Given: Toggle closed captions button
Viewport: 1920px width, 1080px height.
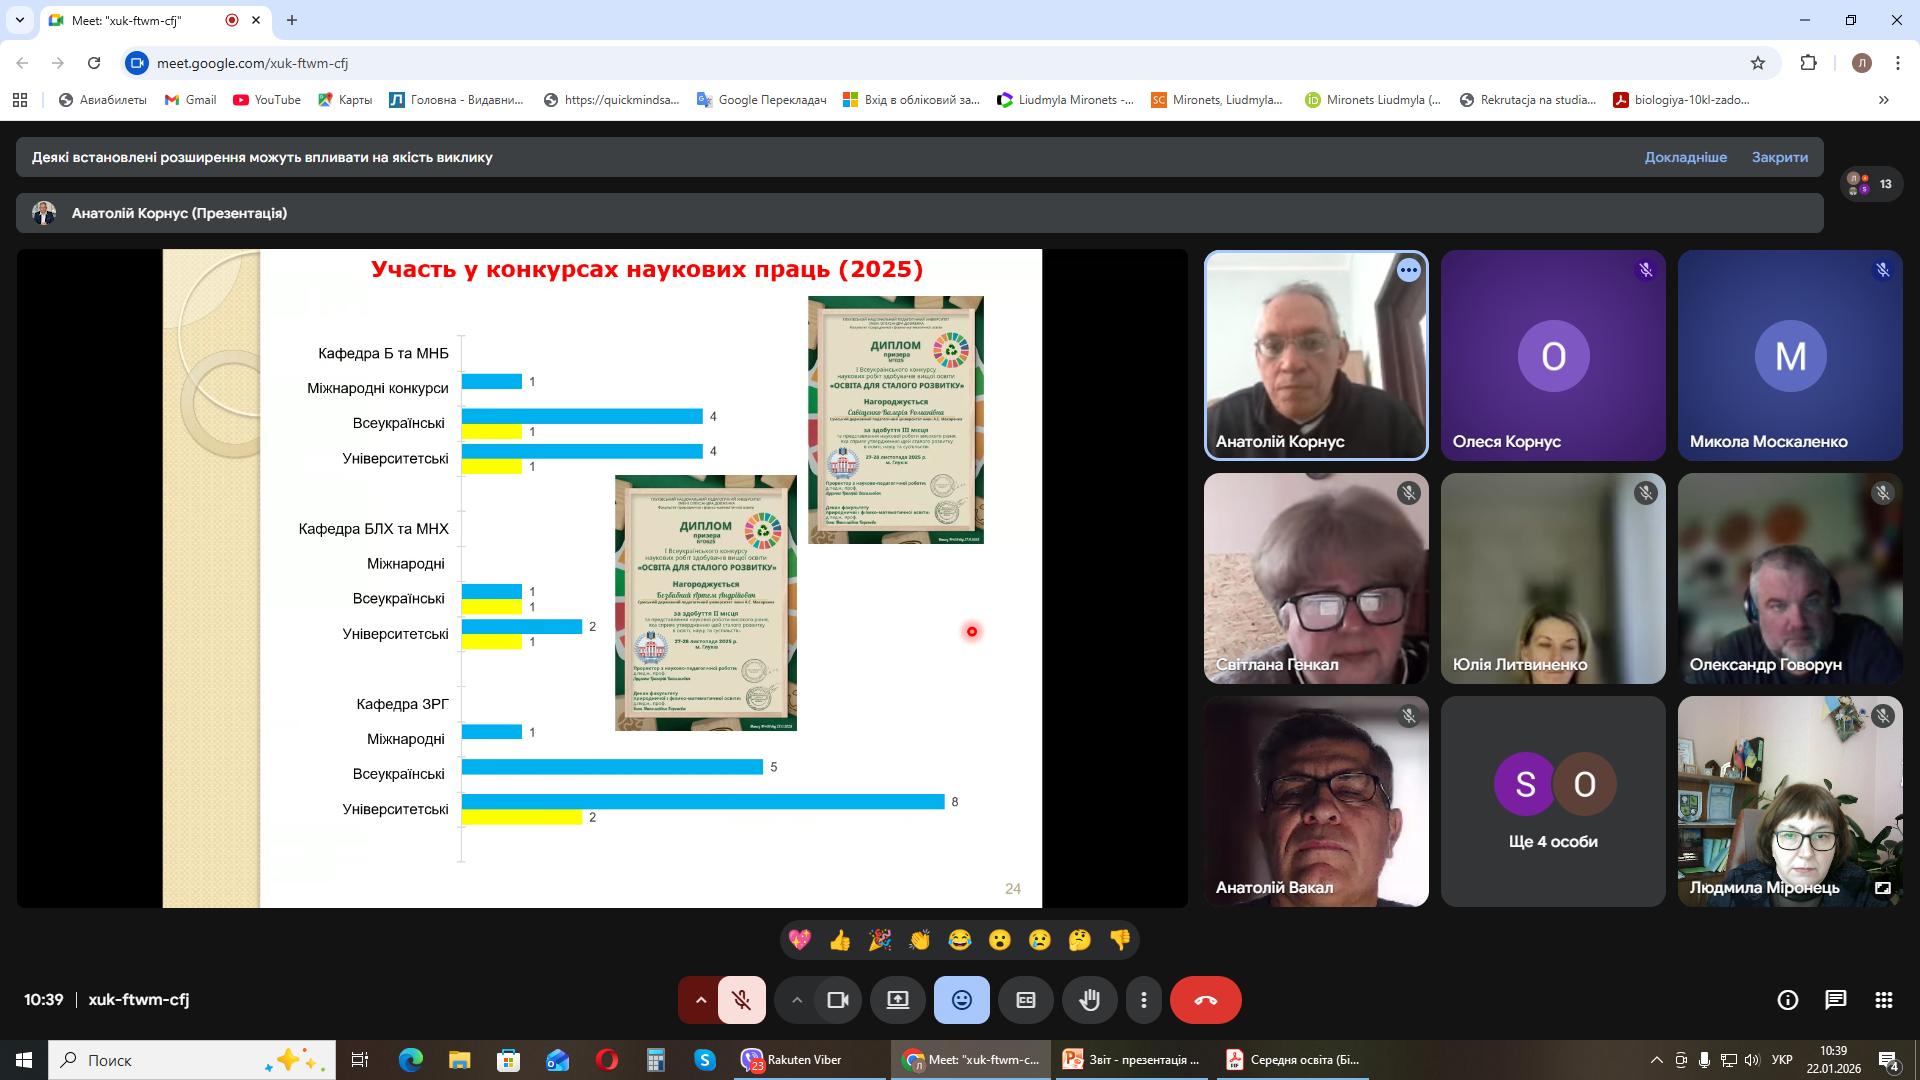Looking at the screenshot, I should [1025, 1000].
